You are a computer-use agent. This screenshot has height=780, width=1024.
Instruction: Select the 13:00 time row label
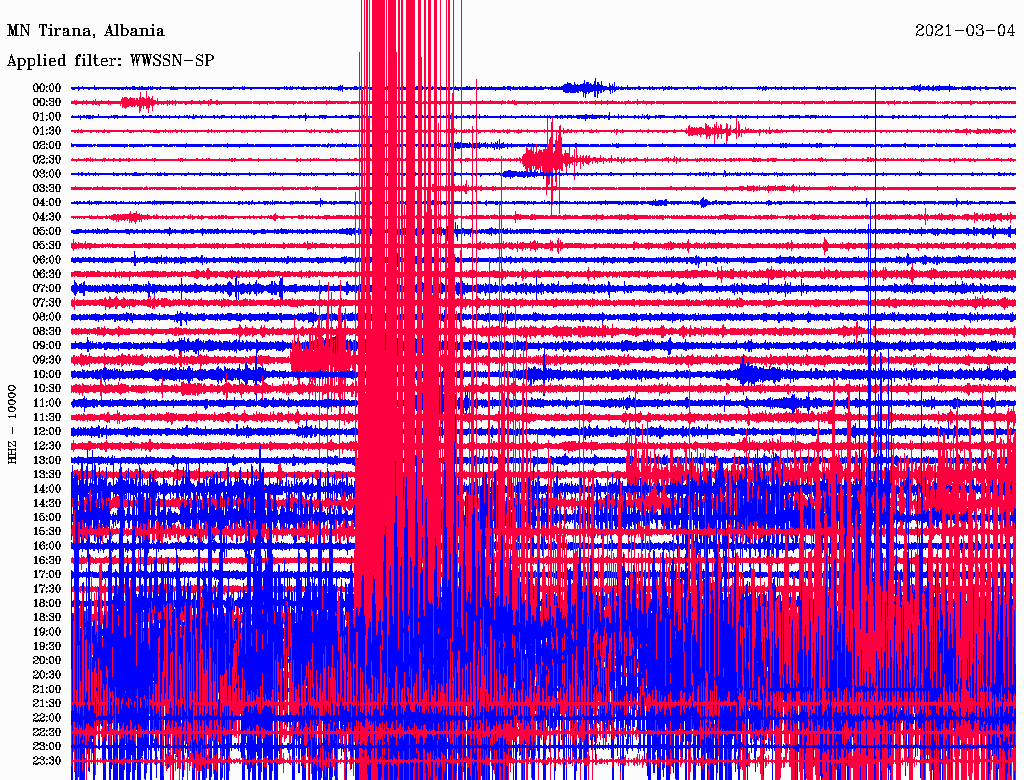pos(47,460)
